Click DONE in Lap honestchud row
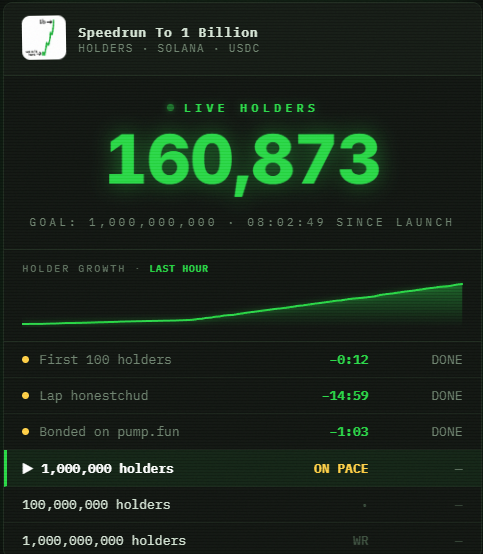The image size is (483, 554). tap(447, 396)
